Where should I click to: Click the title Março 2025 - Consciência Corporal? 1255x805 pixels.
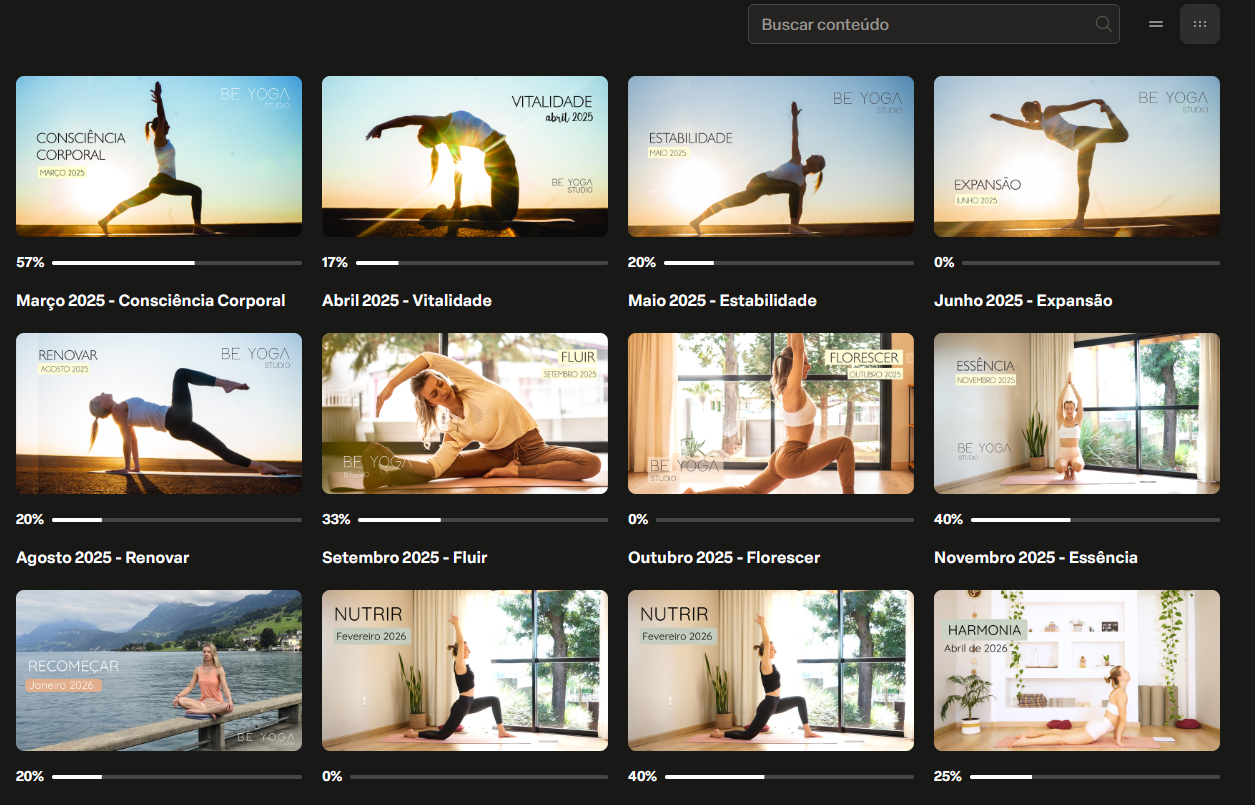point(151,301)
